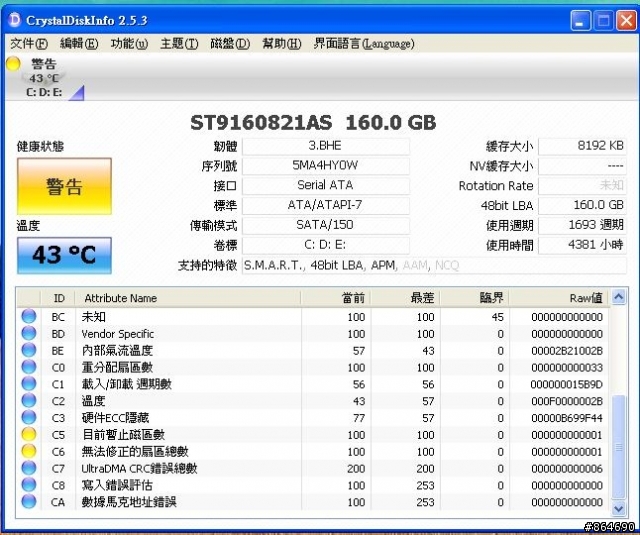Screen dimensions: 640x535
Task: Click the status icon for row C7
Action: (29, 468)
